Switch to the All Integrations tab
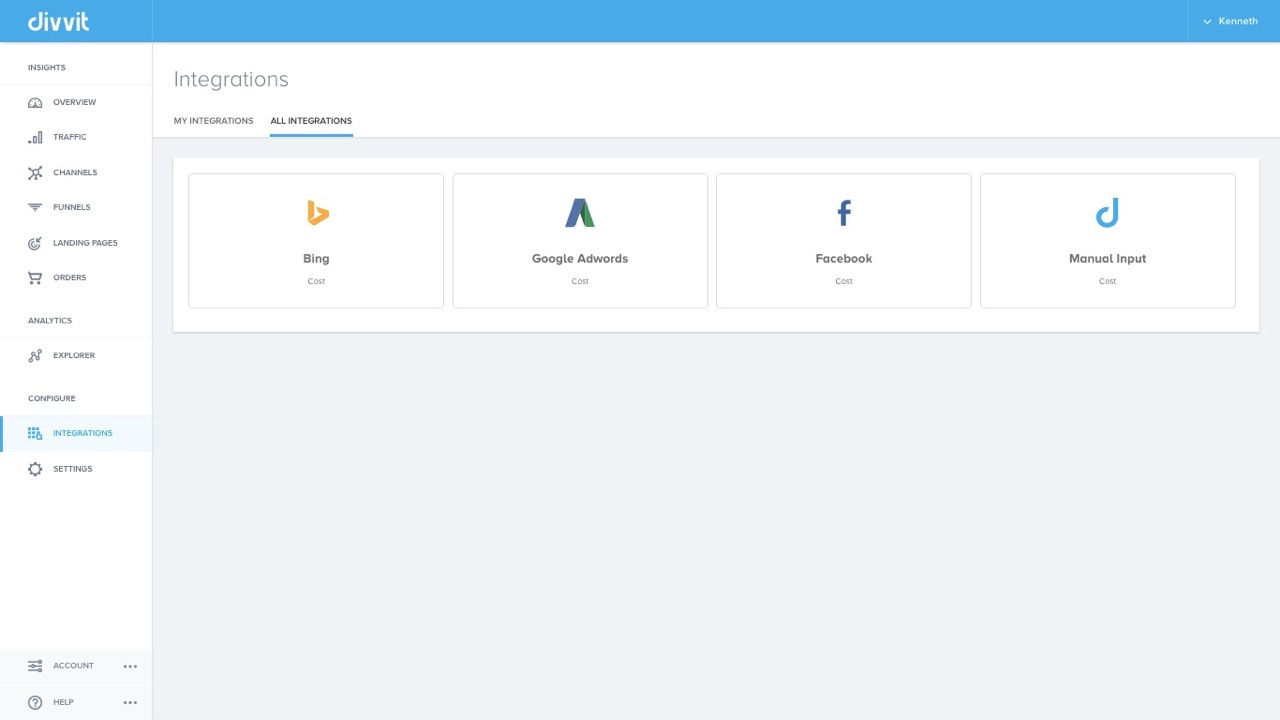Viewport: 1280px width, 720px height. coord(311,121)
